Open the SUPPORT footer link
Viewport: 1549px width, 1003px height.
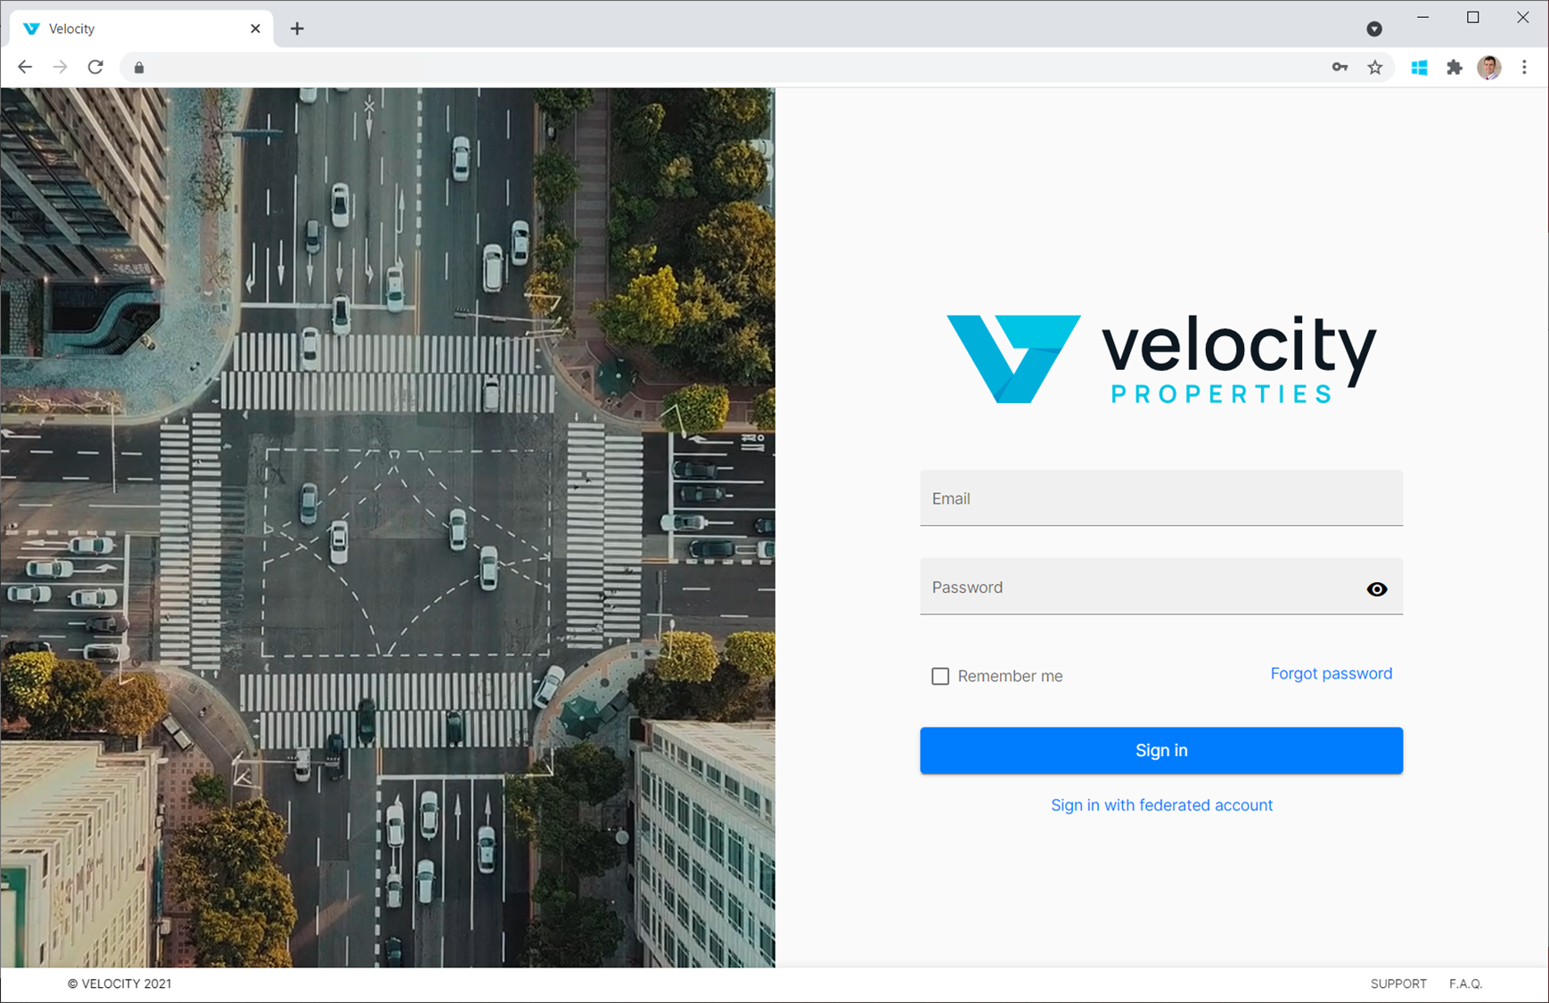pyautogui.click(x=1398, y=984)
